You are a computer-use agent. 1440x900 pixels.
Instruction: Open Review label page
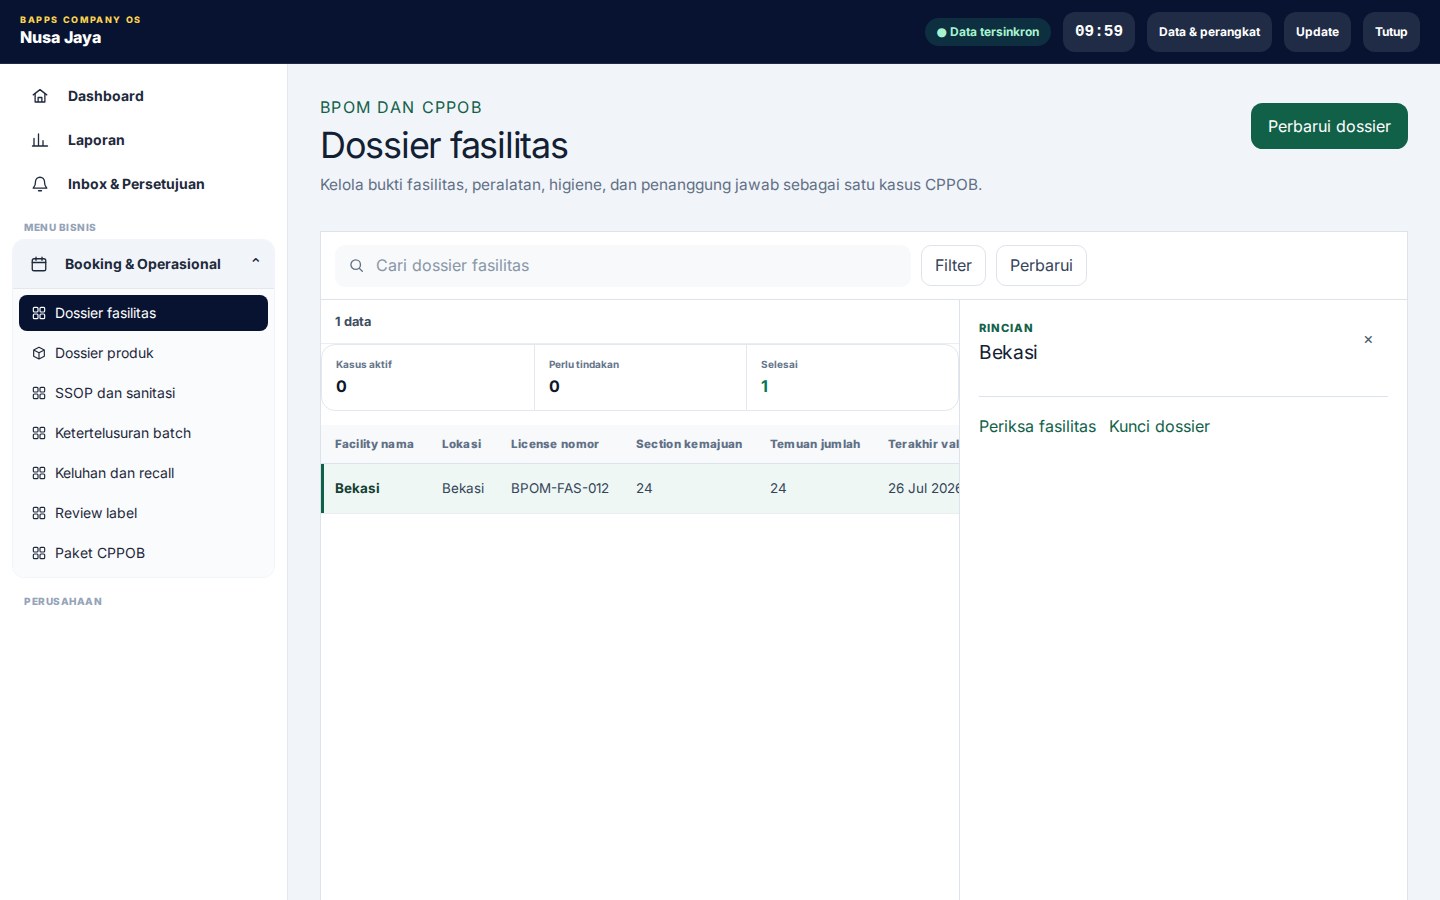143,513
